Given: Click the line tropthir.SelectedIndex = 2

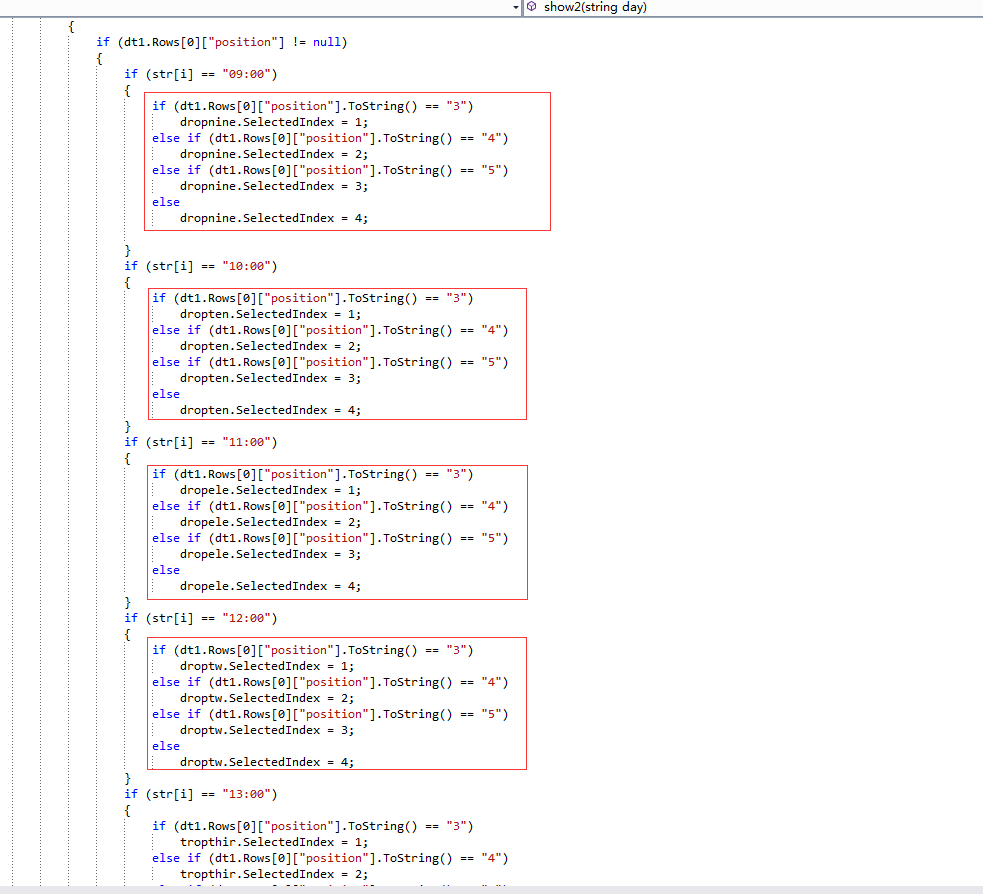Looking at the screenshot, I should [x=273, y=874].
